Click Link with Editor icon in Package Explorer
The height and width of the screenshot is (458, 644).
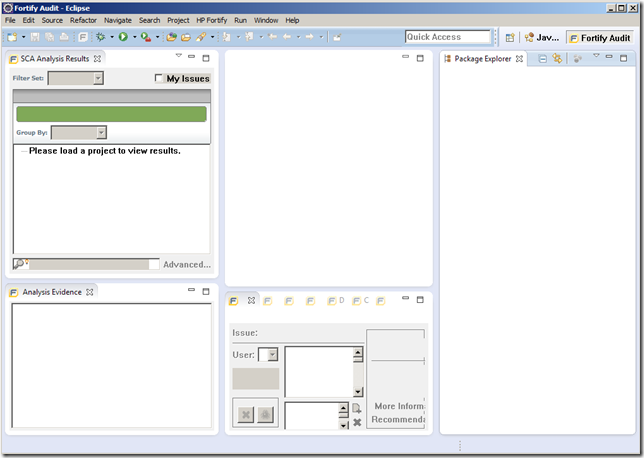557,59
